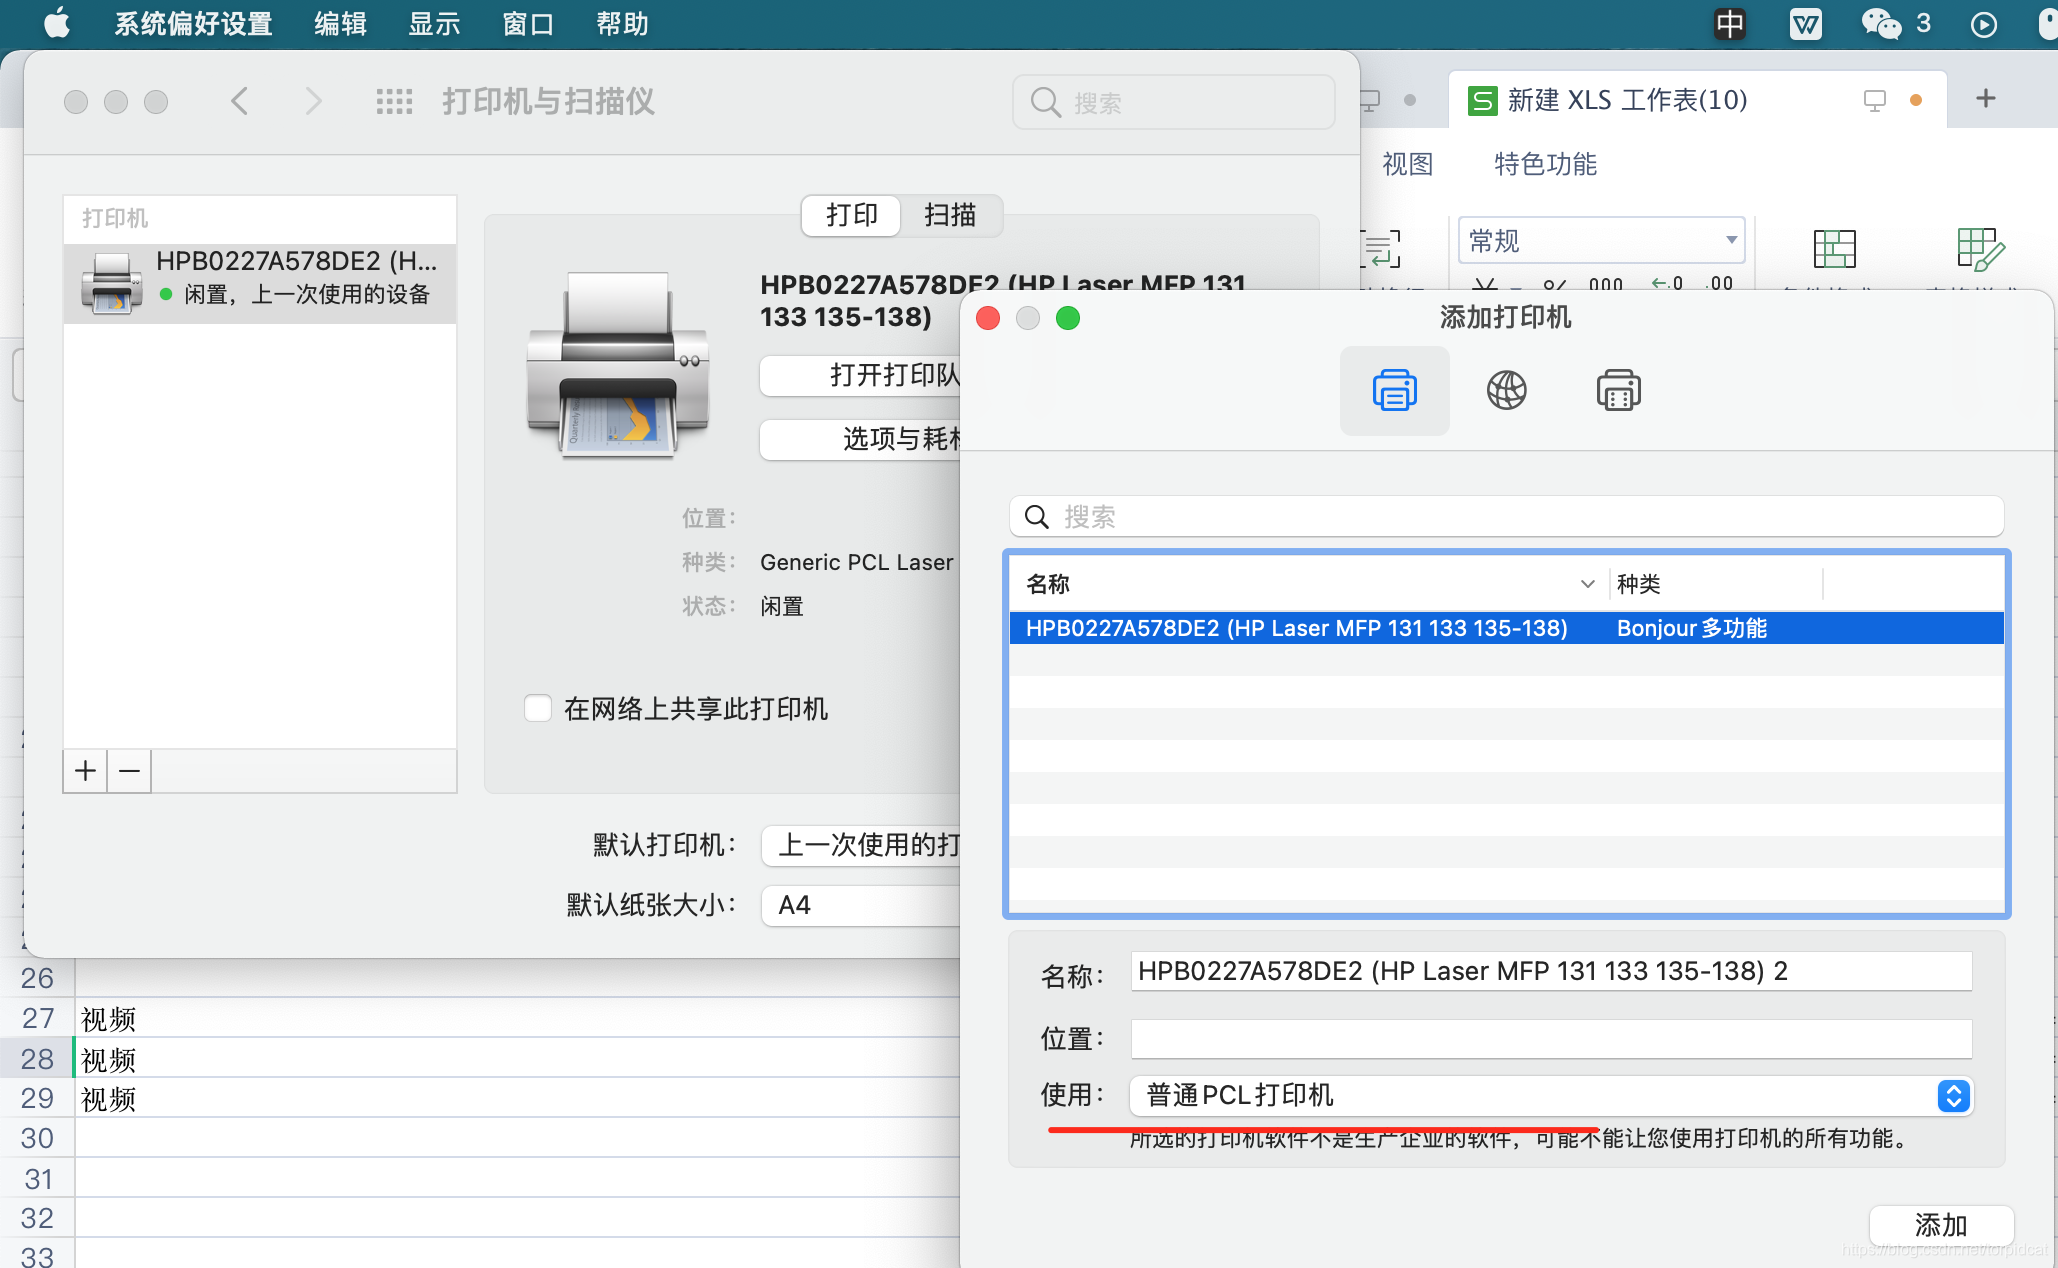Expand the 常规 number format dropdown
This screenshot has width=2058, height=1268.
pos(1731,240)
